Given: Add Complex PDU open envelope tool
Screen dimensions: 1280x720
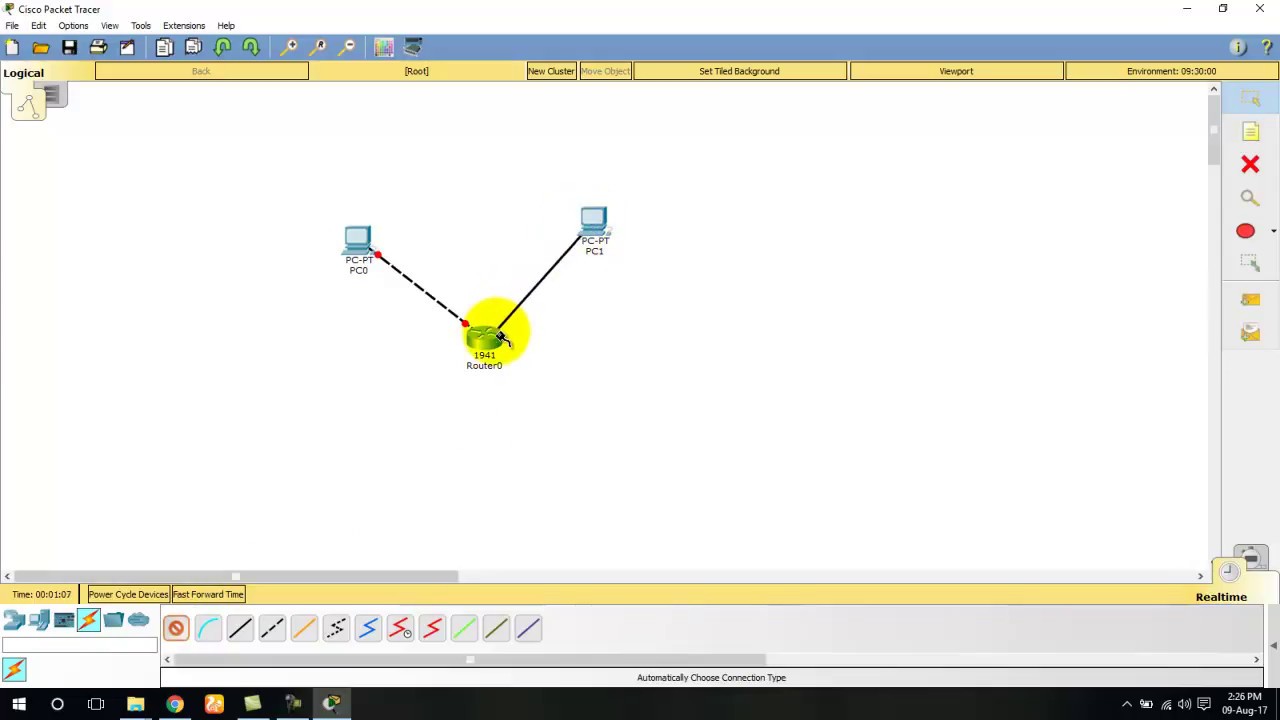Looking at the screenshot, I should (x=1250, y=332).
